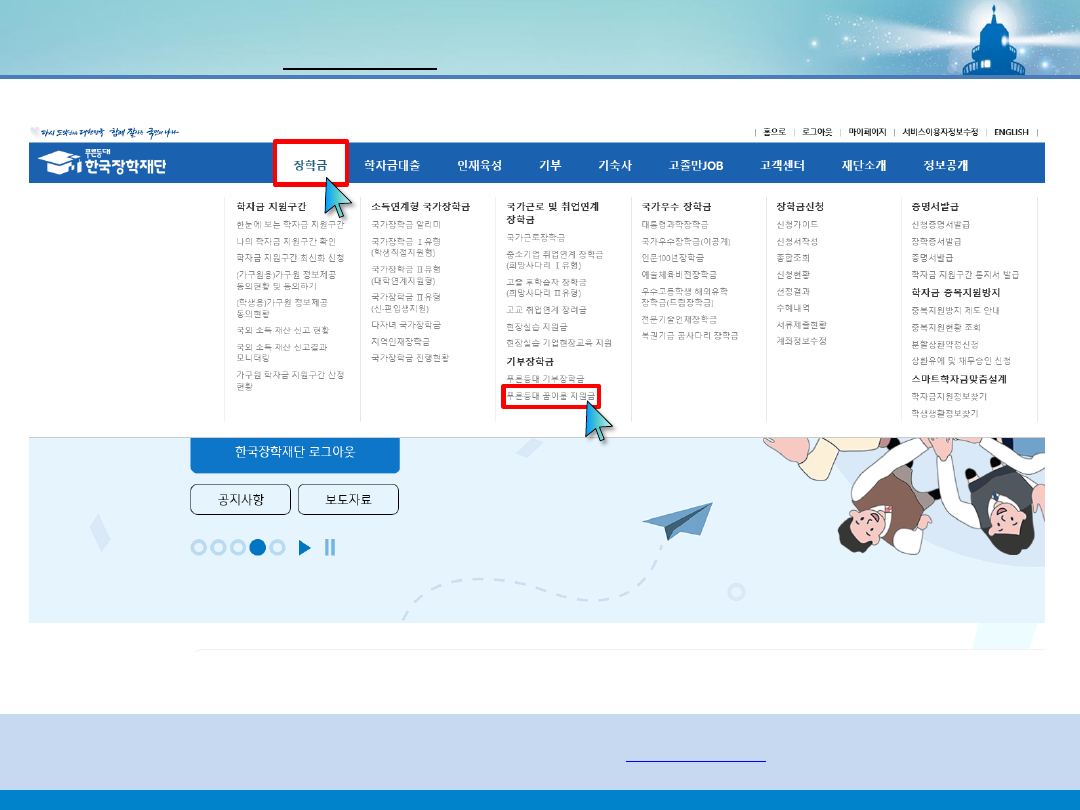Click the 한국장학재단 로그아웃 button
The height and width of the screenshot is (810, 1080).
click(x=295, y=452)
